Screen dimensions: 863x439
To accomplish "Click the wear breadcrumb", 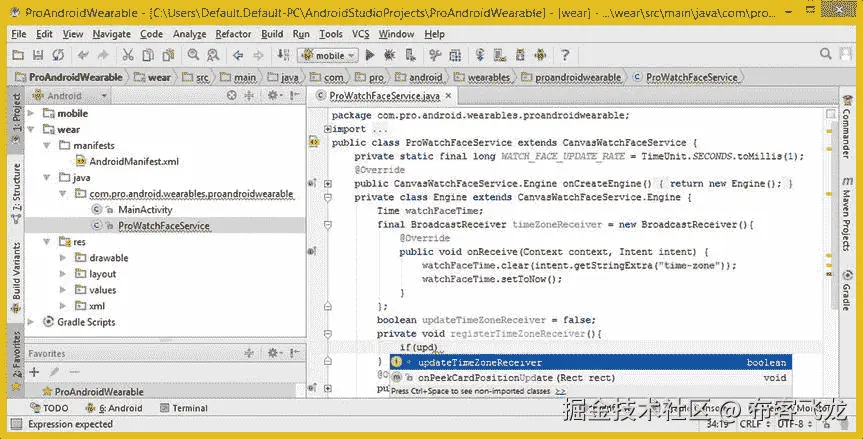I will point(153,78).
